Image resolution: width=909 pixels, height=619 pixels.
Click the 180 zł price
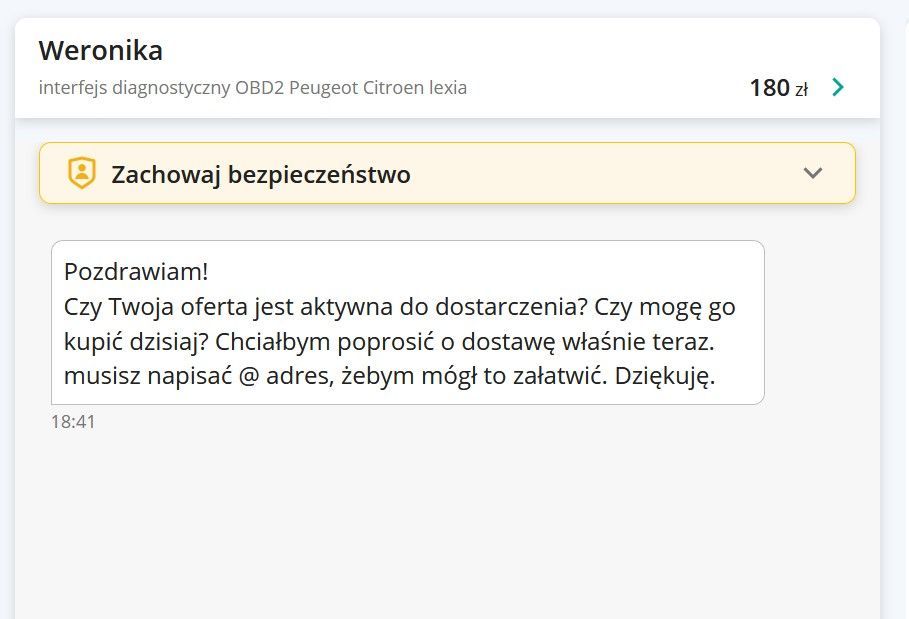click(x=779, y=88)
